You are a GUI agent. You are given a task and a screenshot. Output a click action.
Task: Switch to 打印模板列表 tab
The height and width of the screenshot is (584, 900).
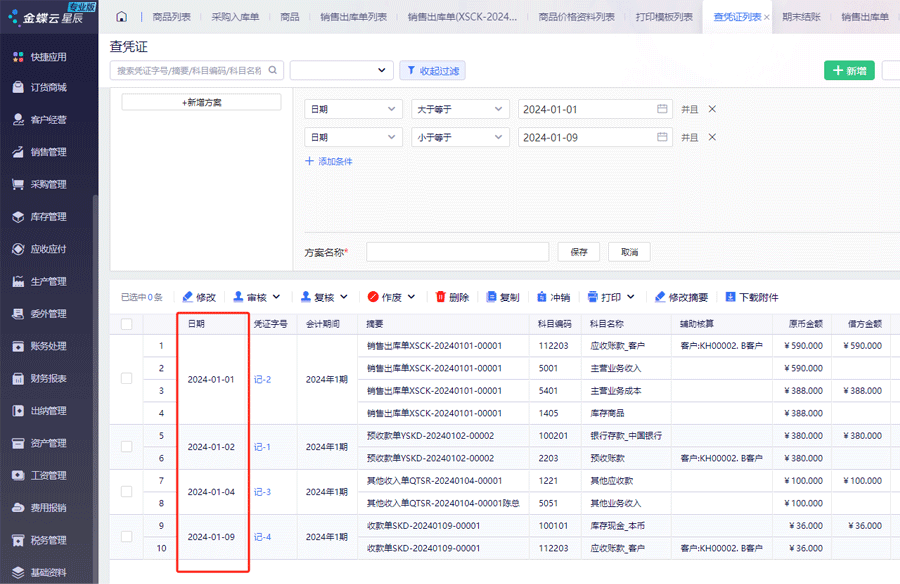[x=664, y=17]
